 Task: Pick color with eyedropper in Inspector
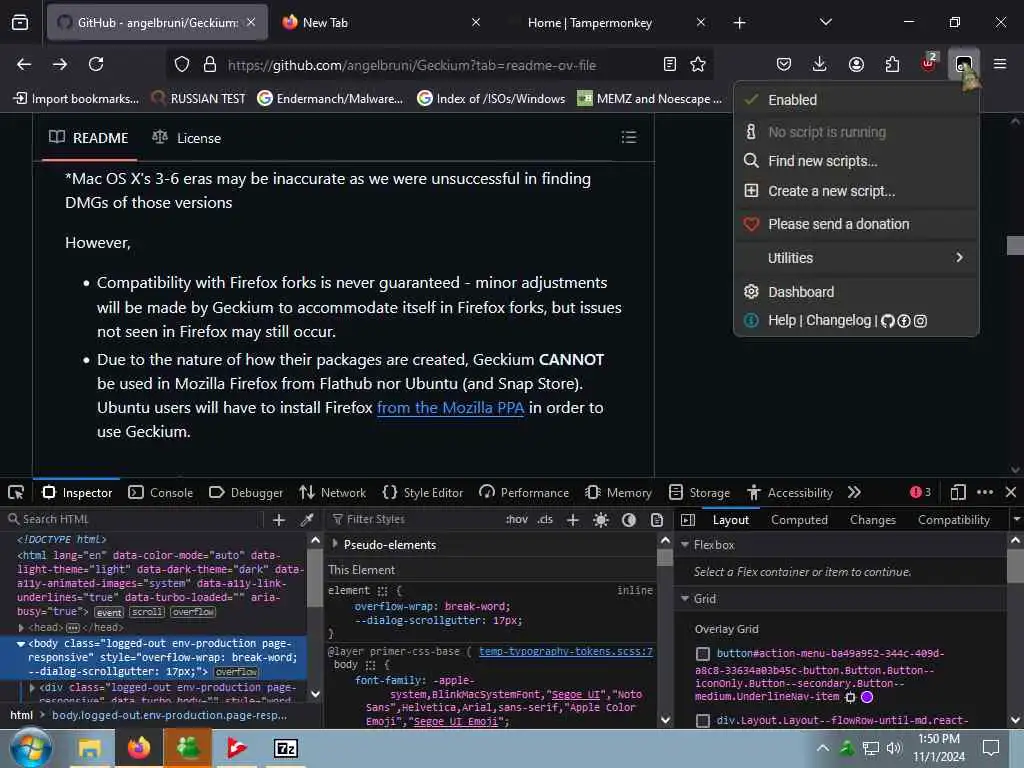306,520
